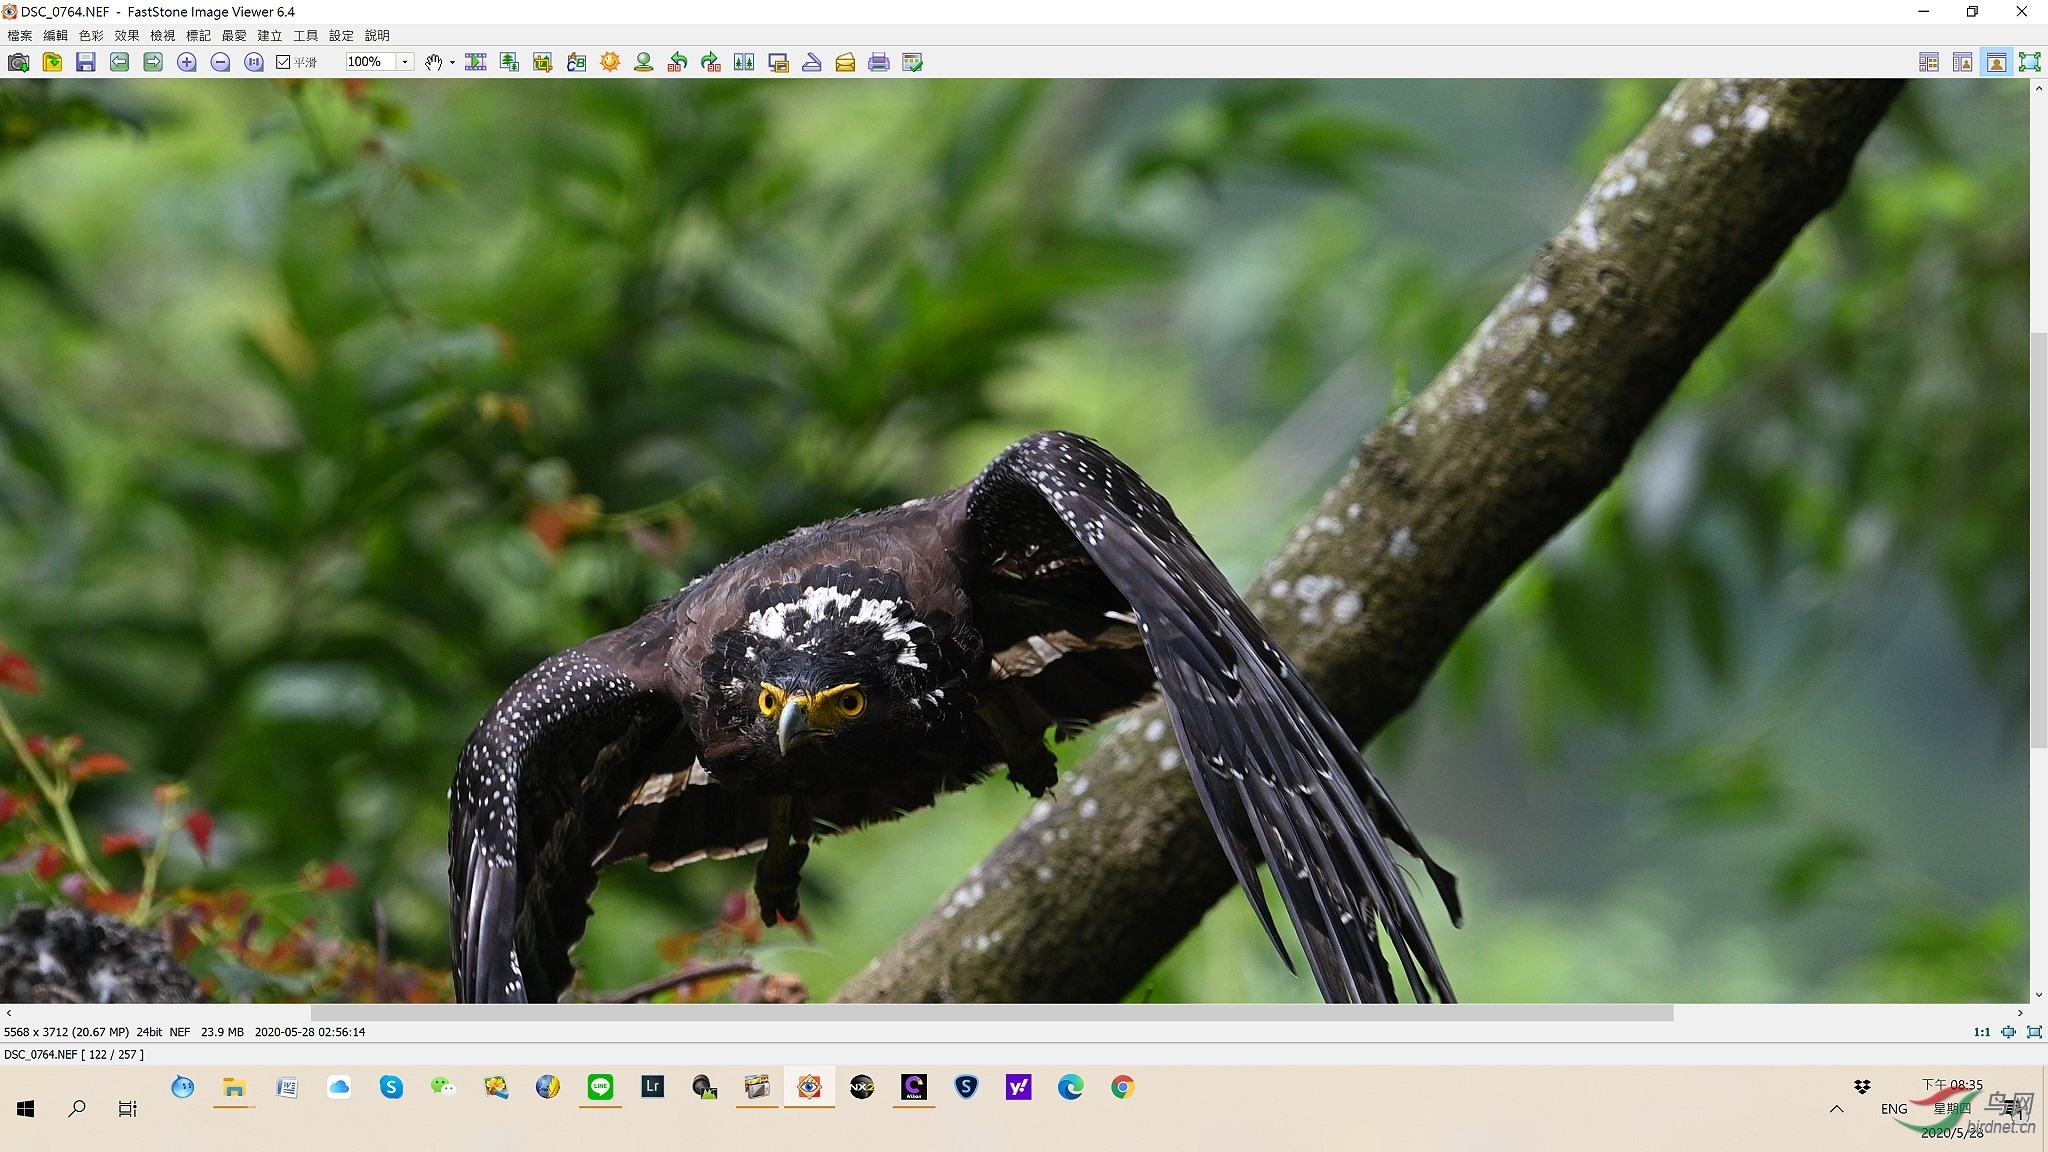This screenshot has width=2048, height=1152.
Task: Rotate the image left
Action: pyautogui.click(x=678, y=62)
